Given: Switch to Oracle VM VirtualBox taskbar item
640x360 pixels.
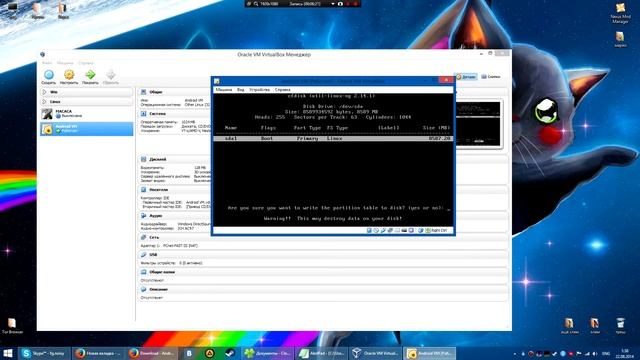Looking at the screenshot, I should tap(375, 353).
